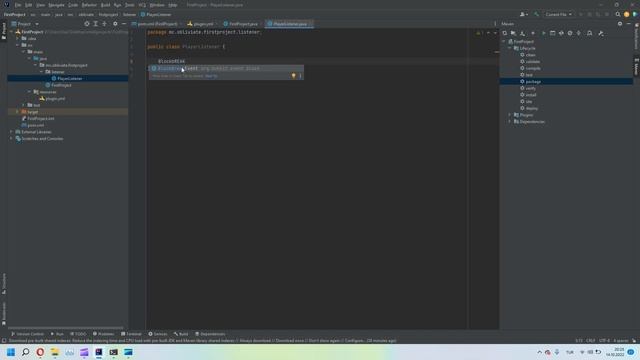Open the Version Control tool window
The image size is (640, 360).
click(27, 334)
